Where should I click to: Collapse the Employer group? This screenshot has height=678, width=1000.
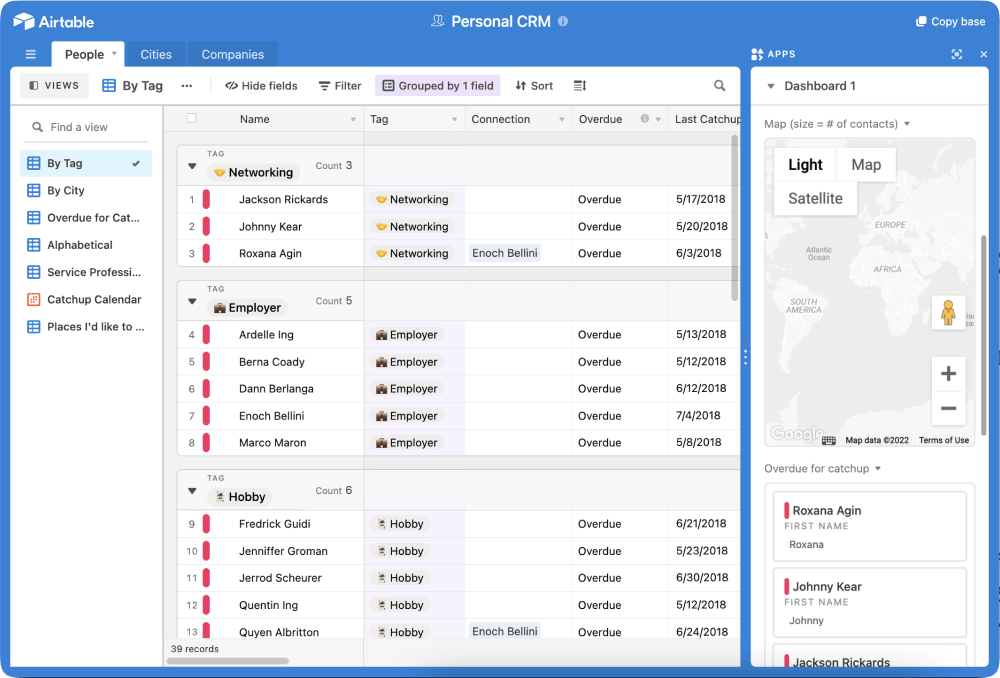pos(192,302)
